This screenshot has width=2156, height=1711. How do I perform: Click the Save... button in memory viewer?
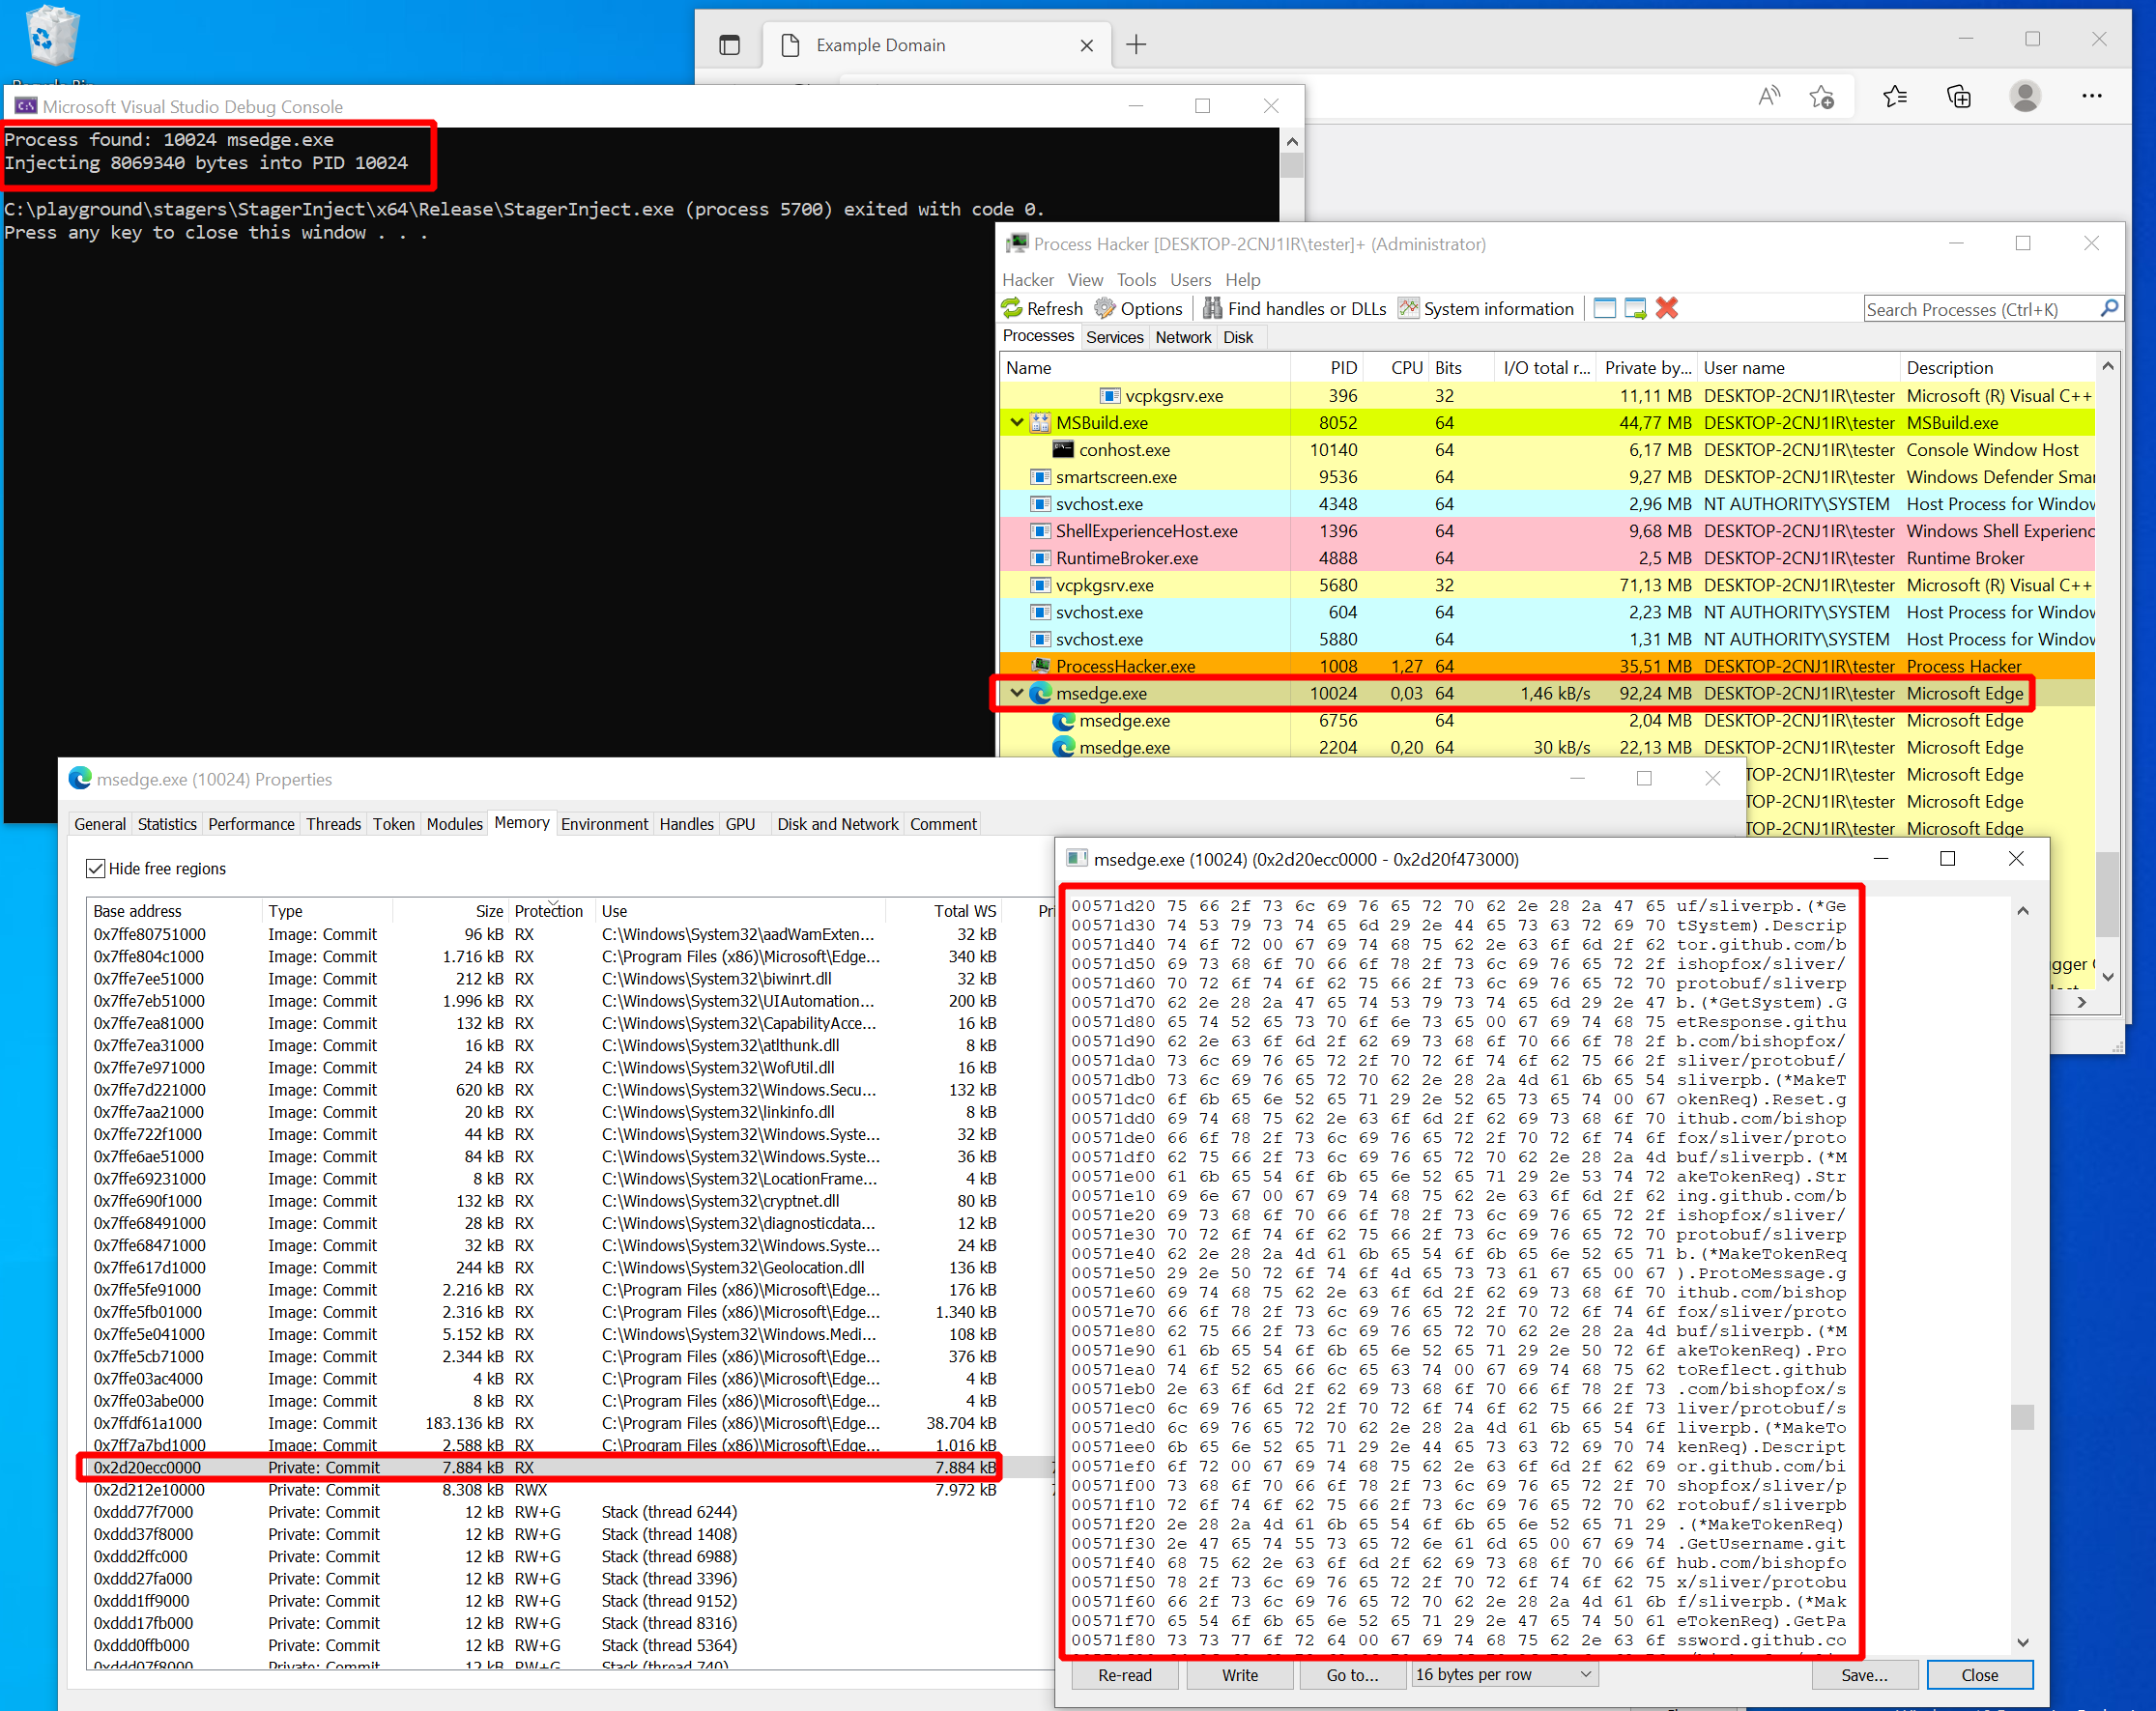(1864, 1675)
